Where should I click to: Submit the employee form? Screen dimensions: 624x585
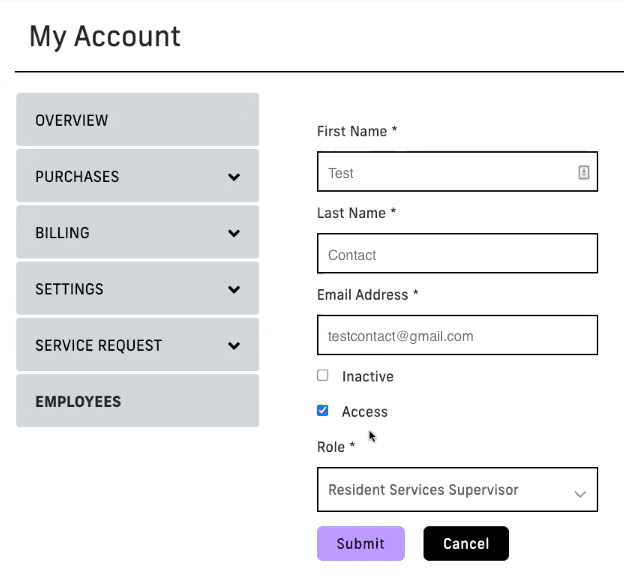click(361, 544)
